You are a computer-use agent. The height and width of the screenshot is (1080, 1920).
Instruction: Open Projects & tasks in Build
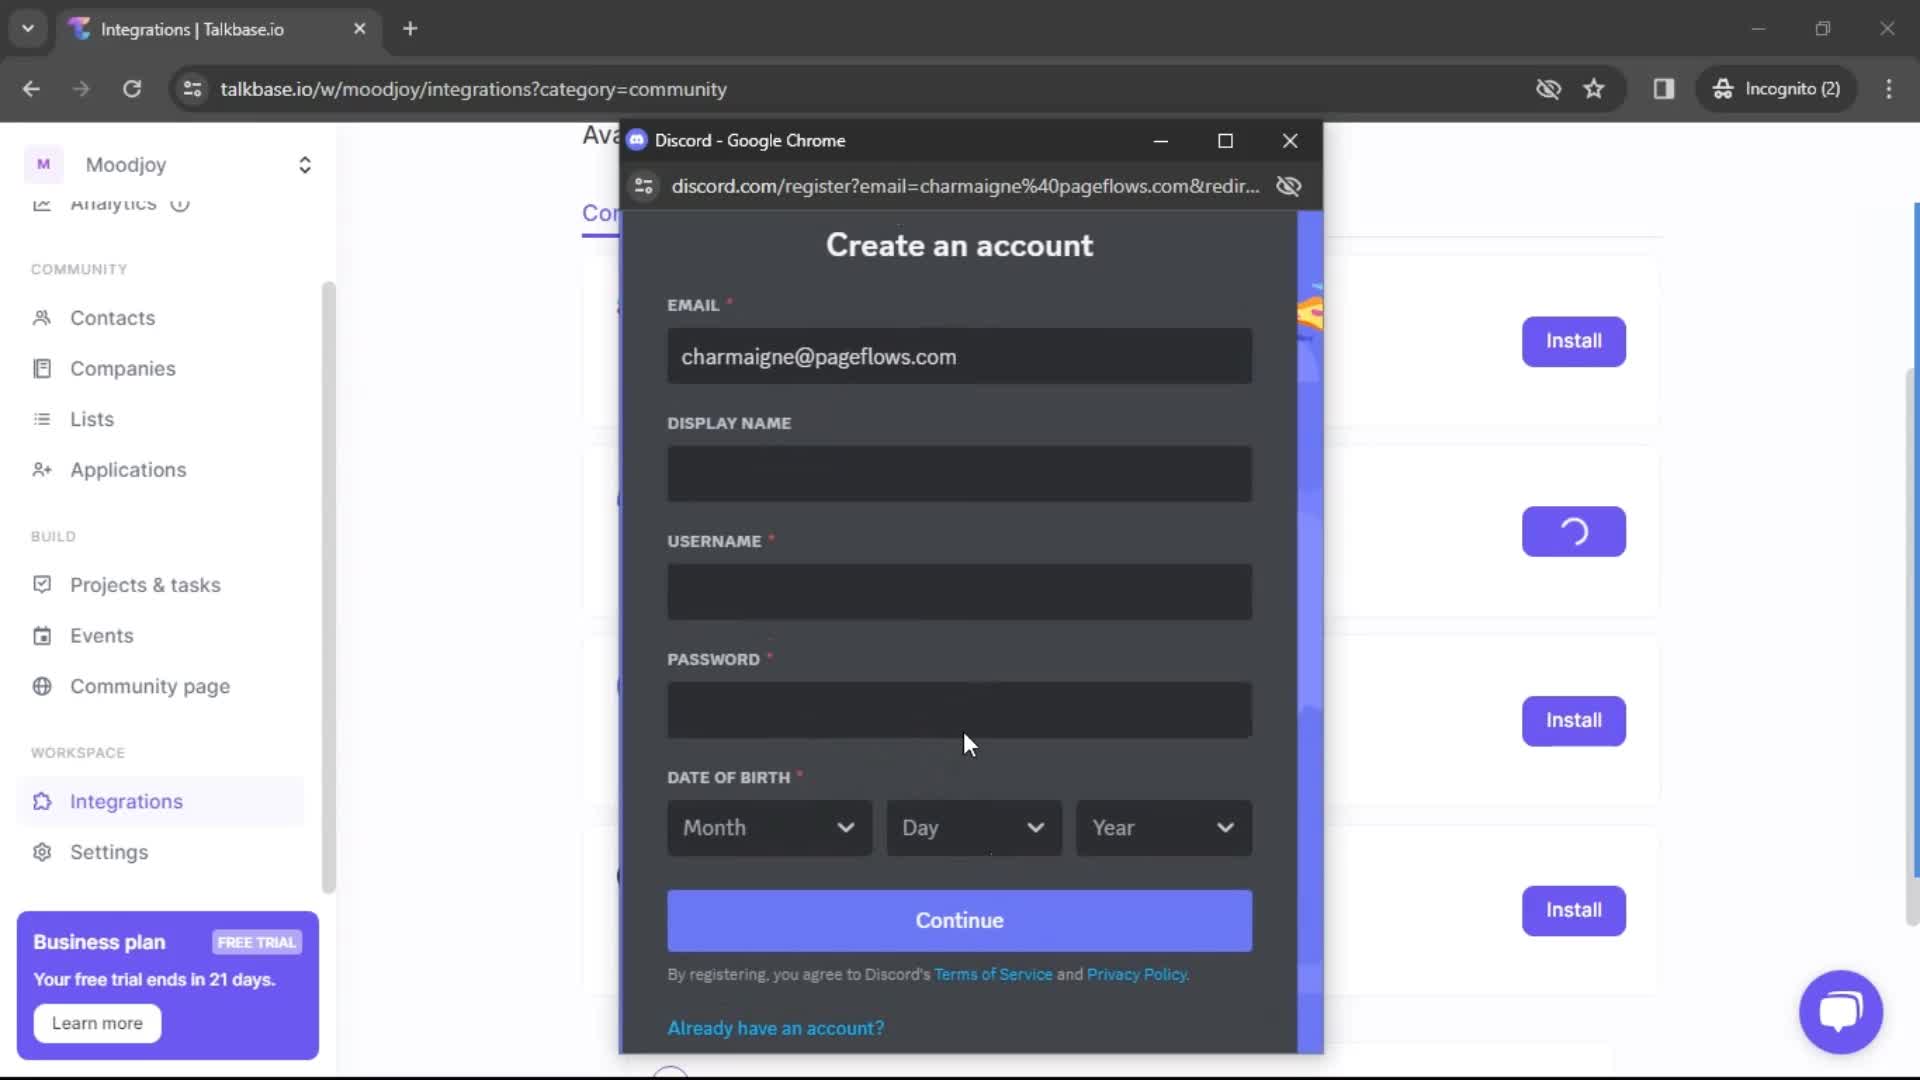click(145, 583)
